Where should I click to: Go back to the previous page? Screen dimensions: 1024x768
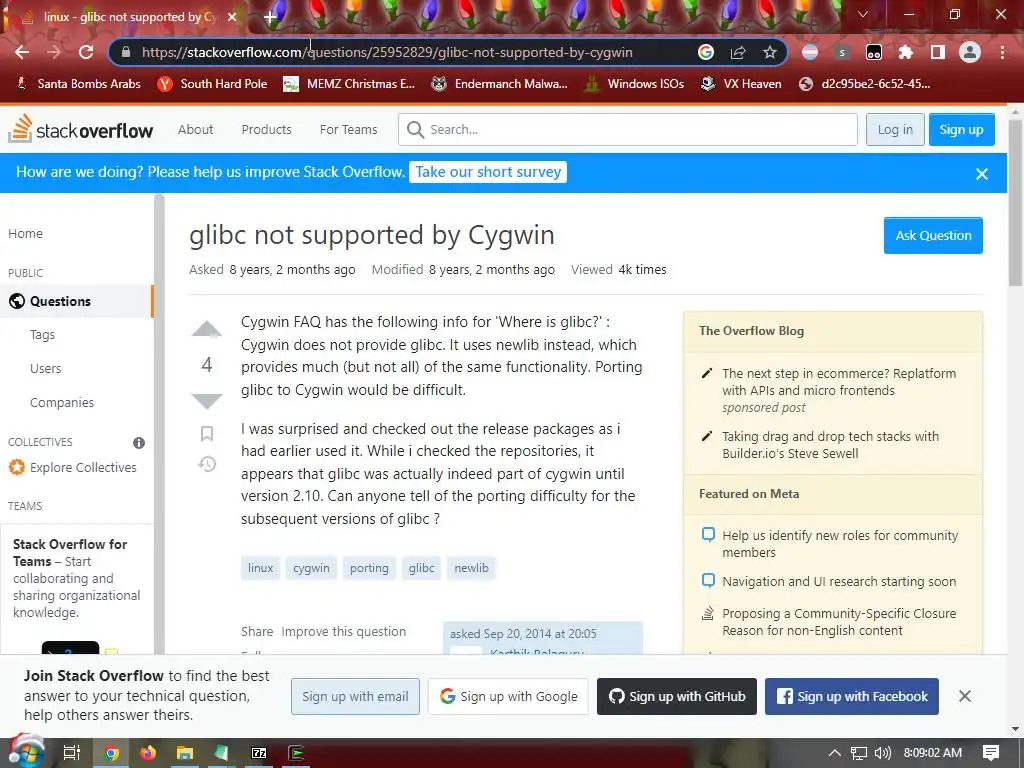pos(22,52)
